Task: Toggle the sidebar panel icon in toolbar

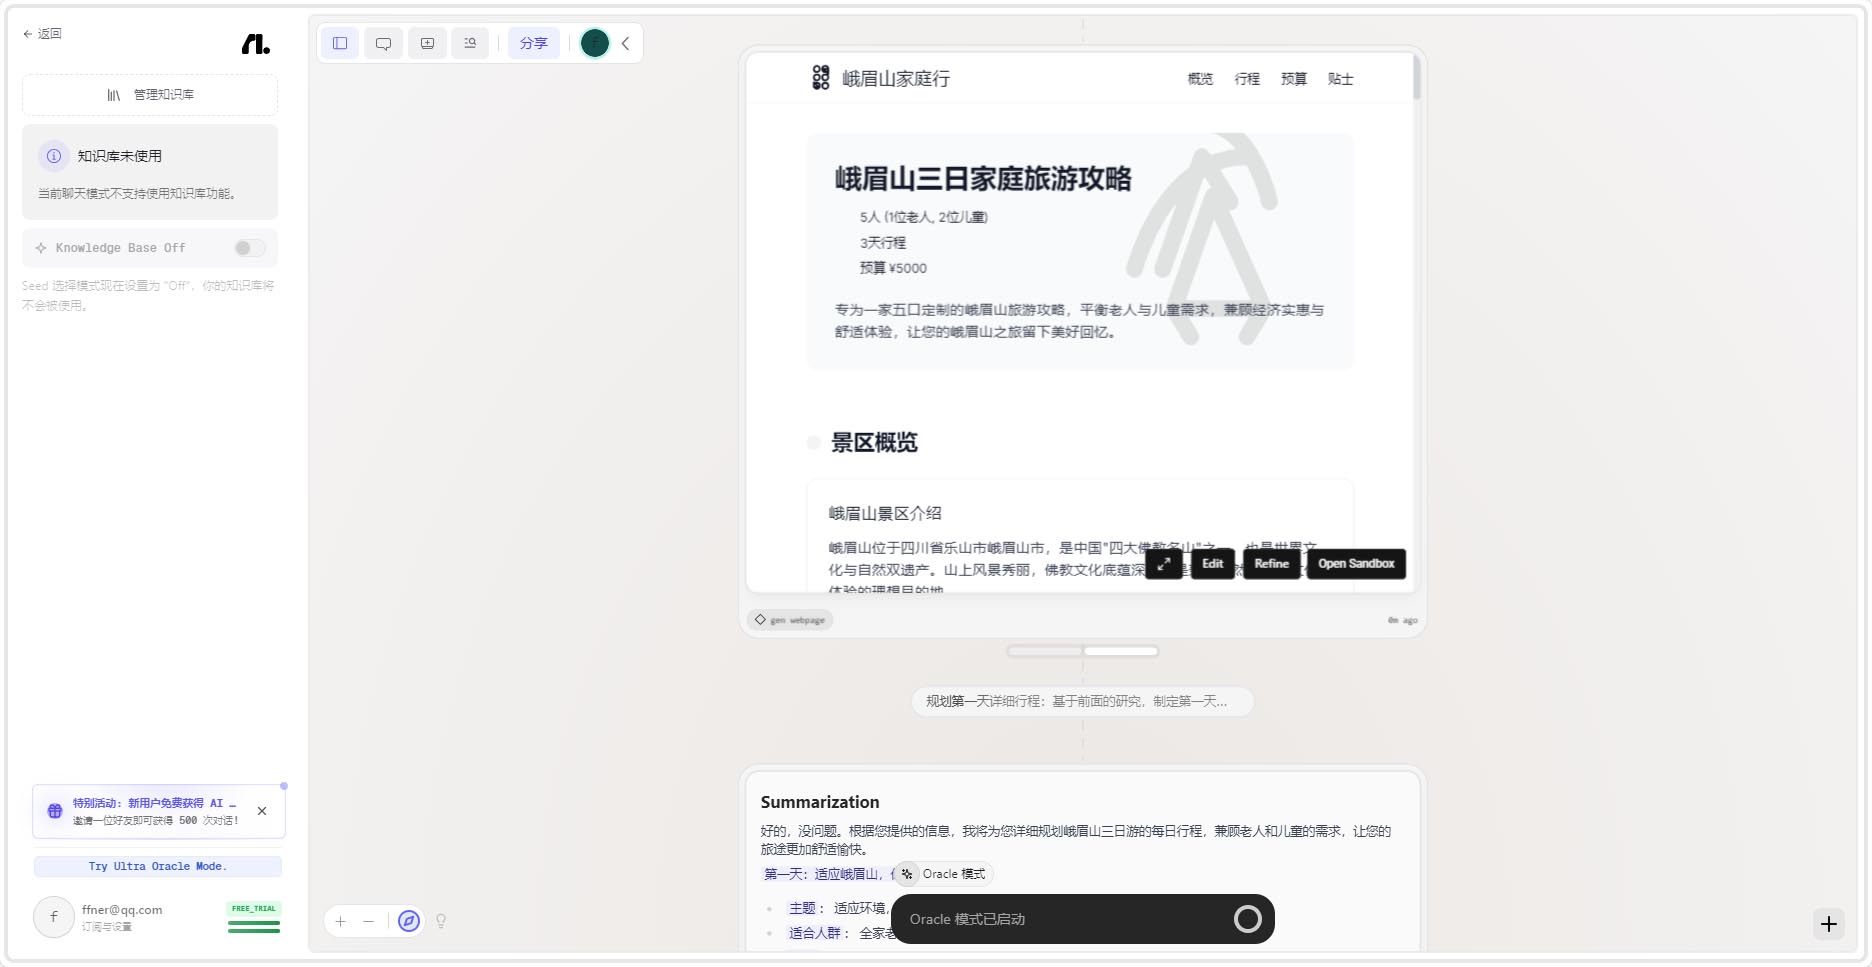Action: 340,43
